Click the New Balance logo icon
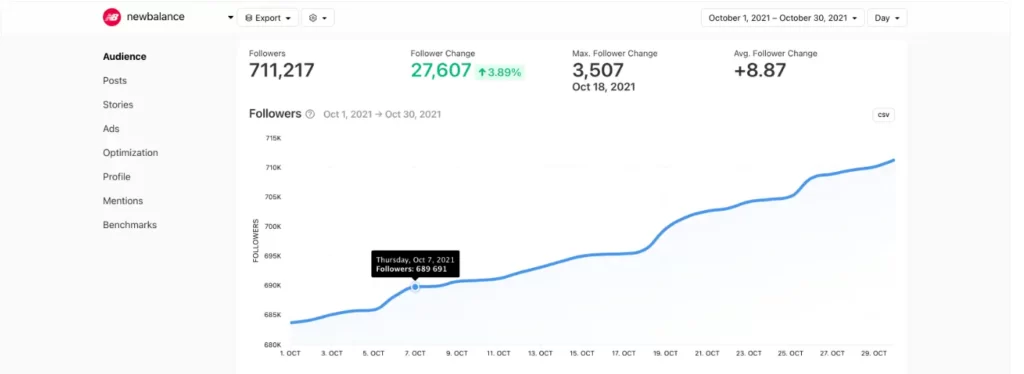This screenshot has height=374, width=1024. [112, 18]
